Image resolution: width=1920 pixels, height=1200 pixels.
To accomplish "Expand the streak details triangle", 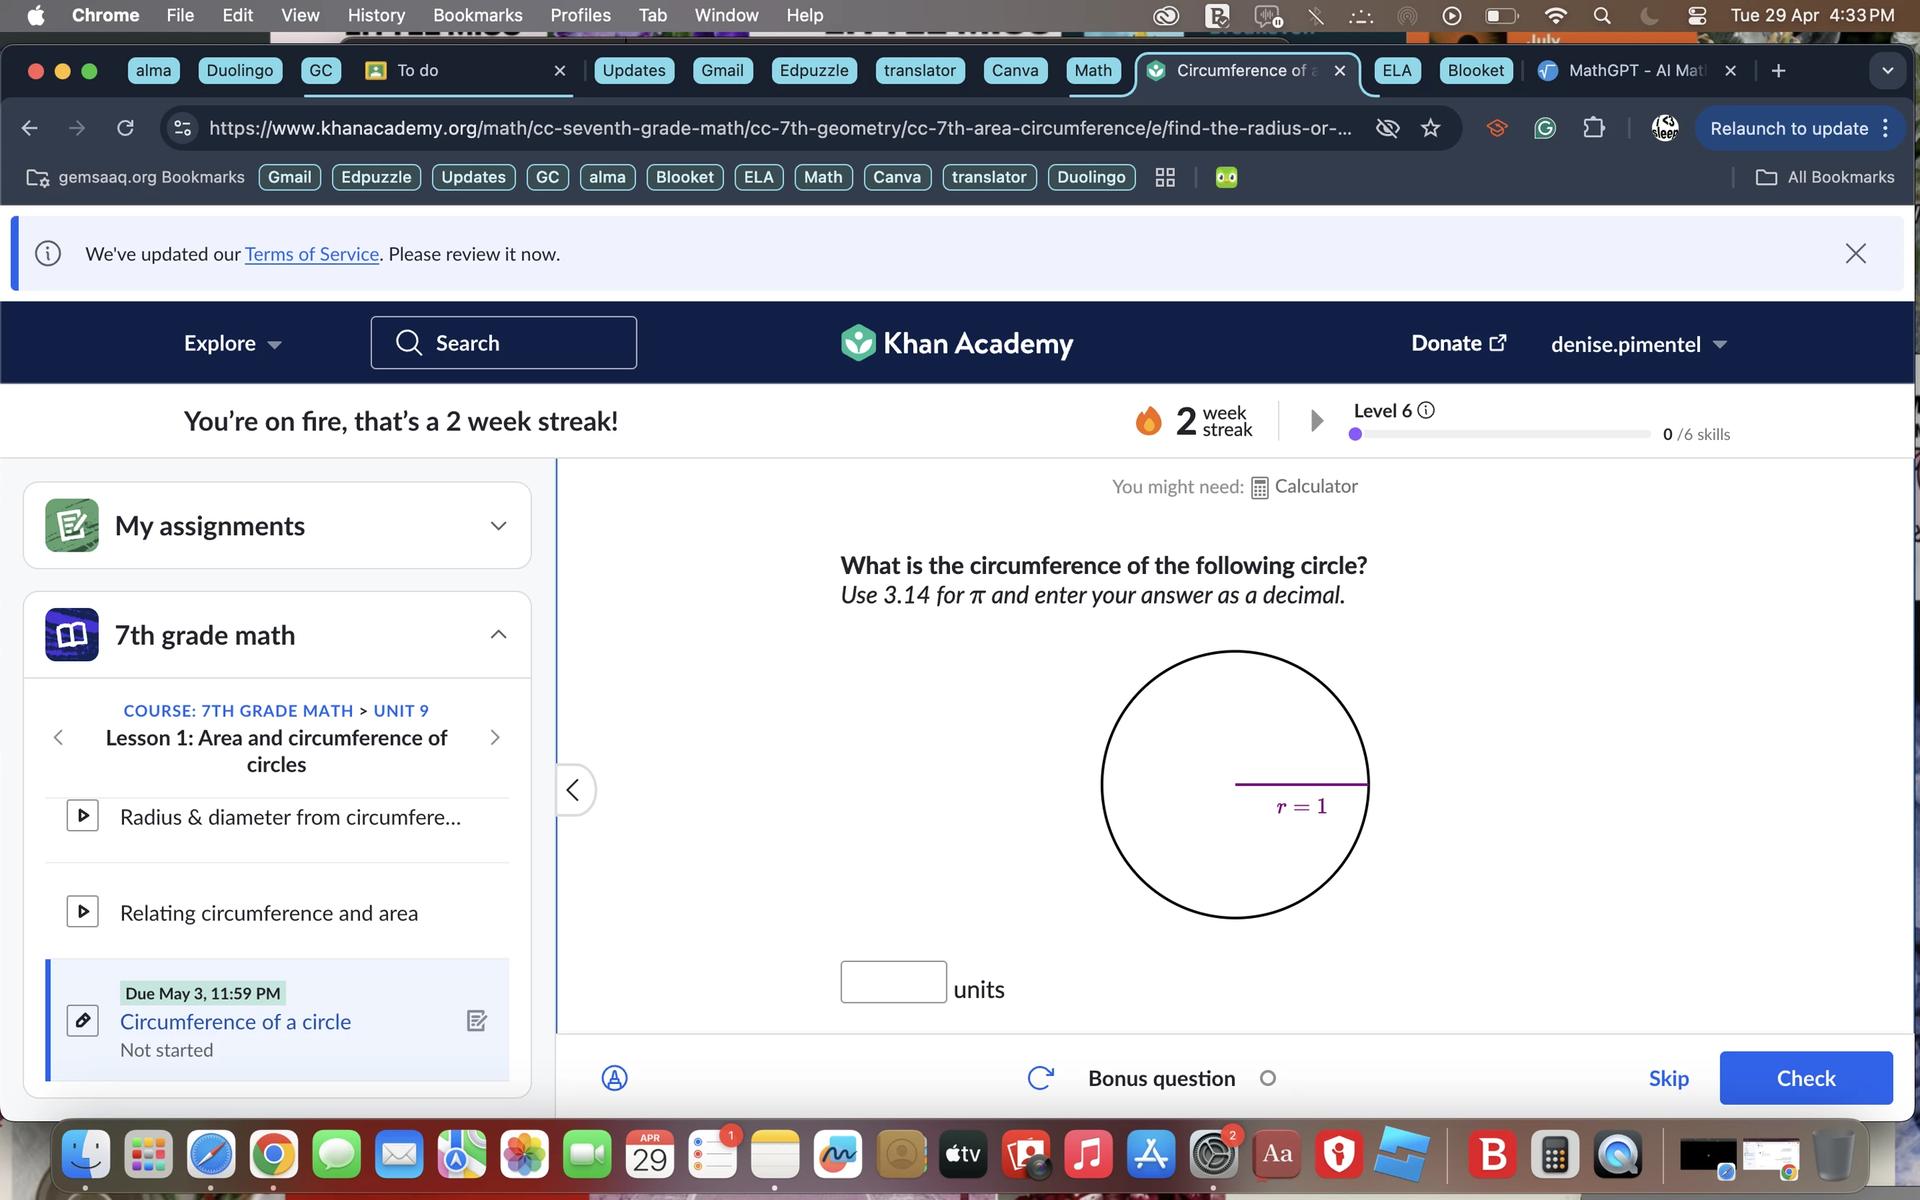I will point(1317,421).
